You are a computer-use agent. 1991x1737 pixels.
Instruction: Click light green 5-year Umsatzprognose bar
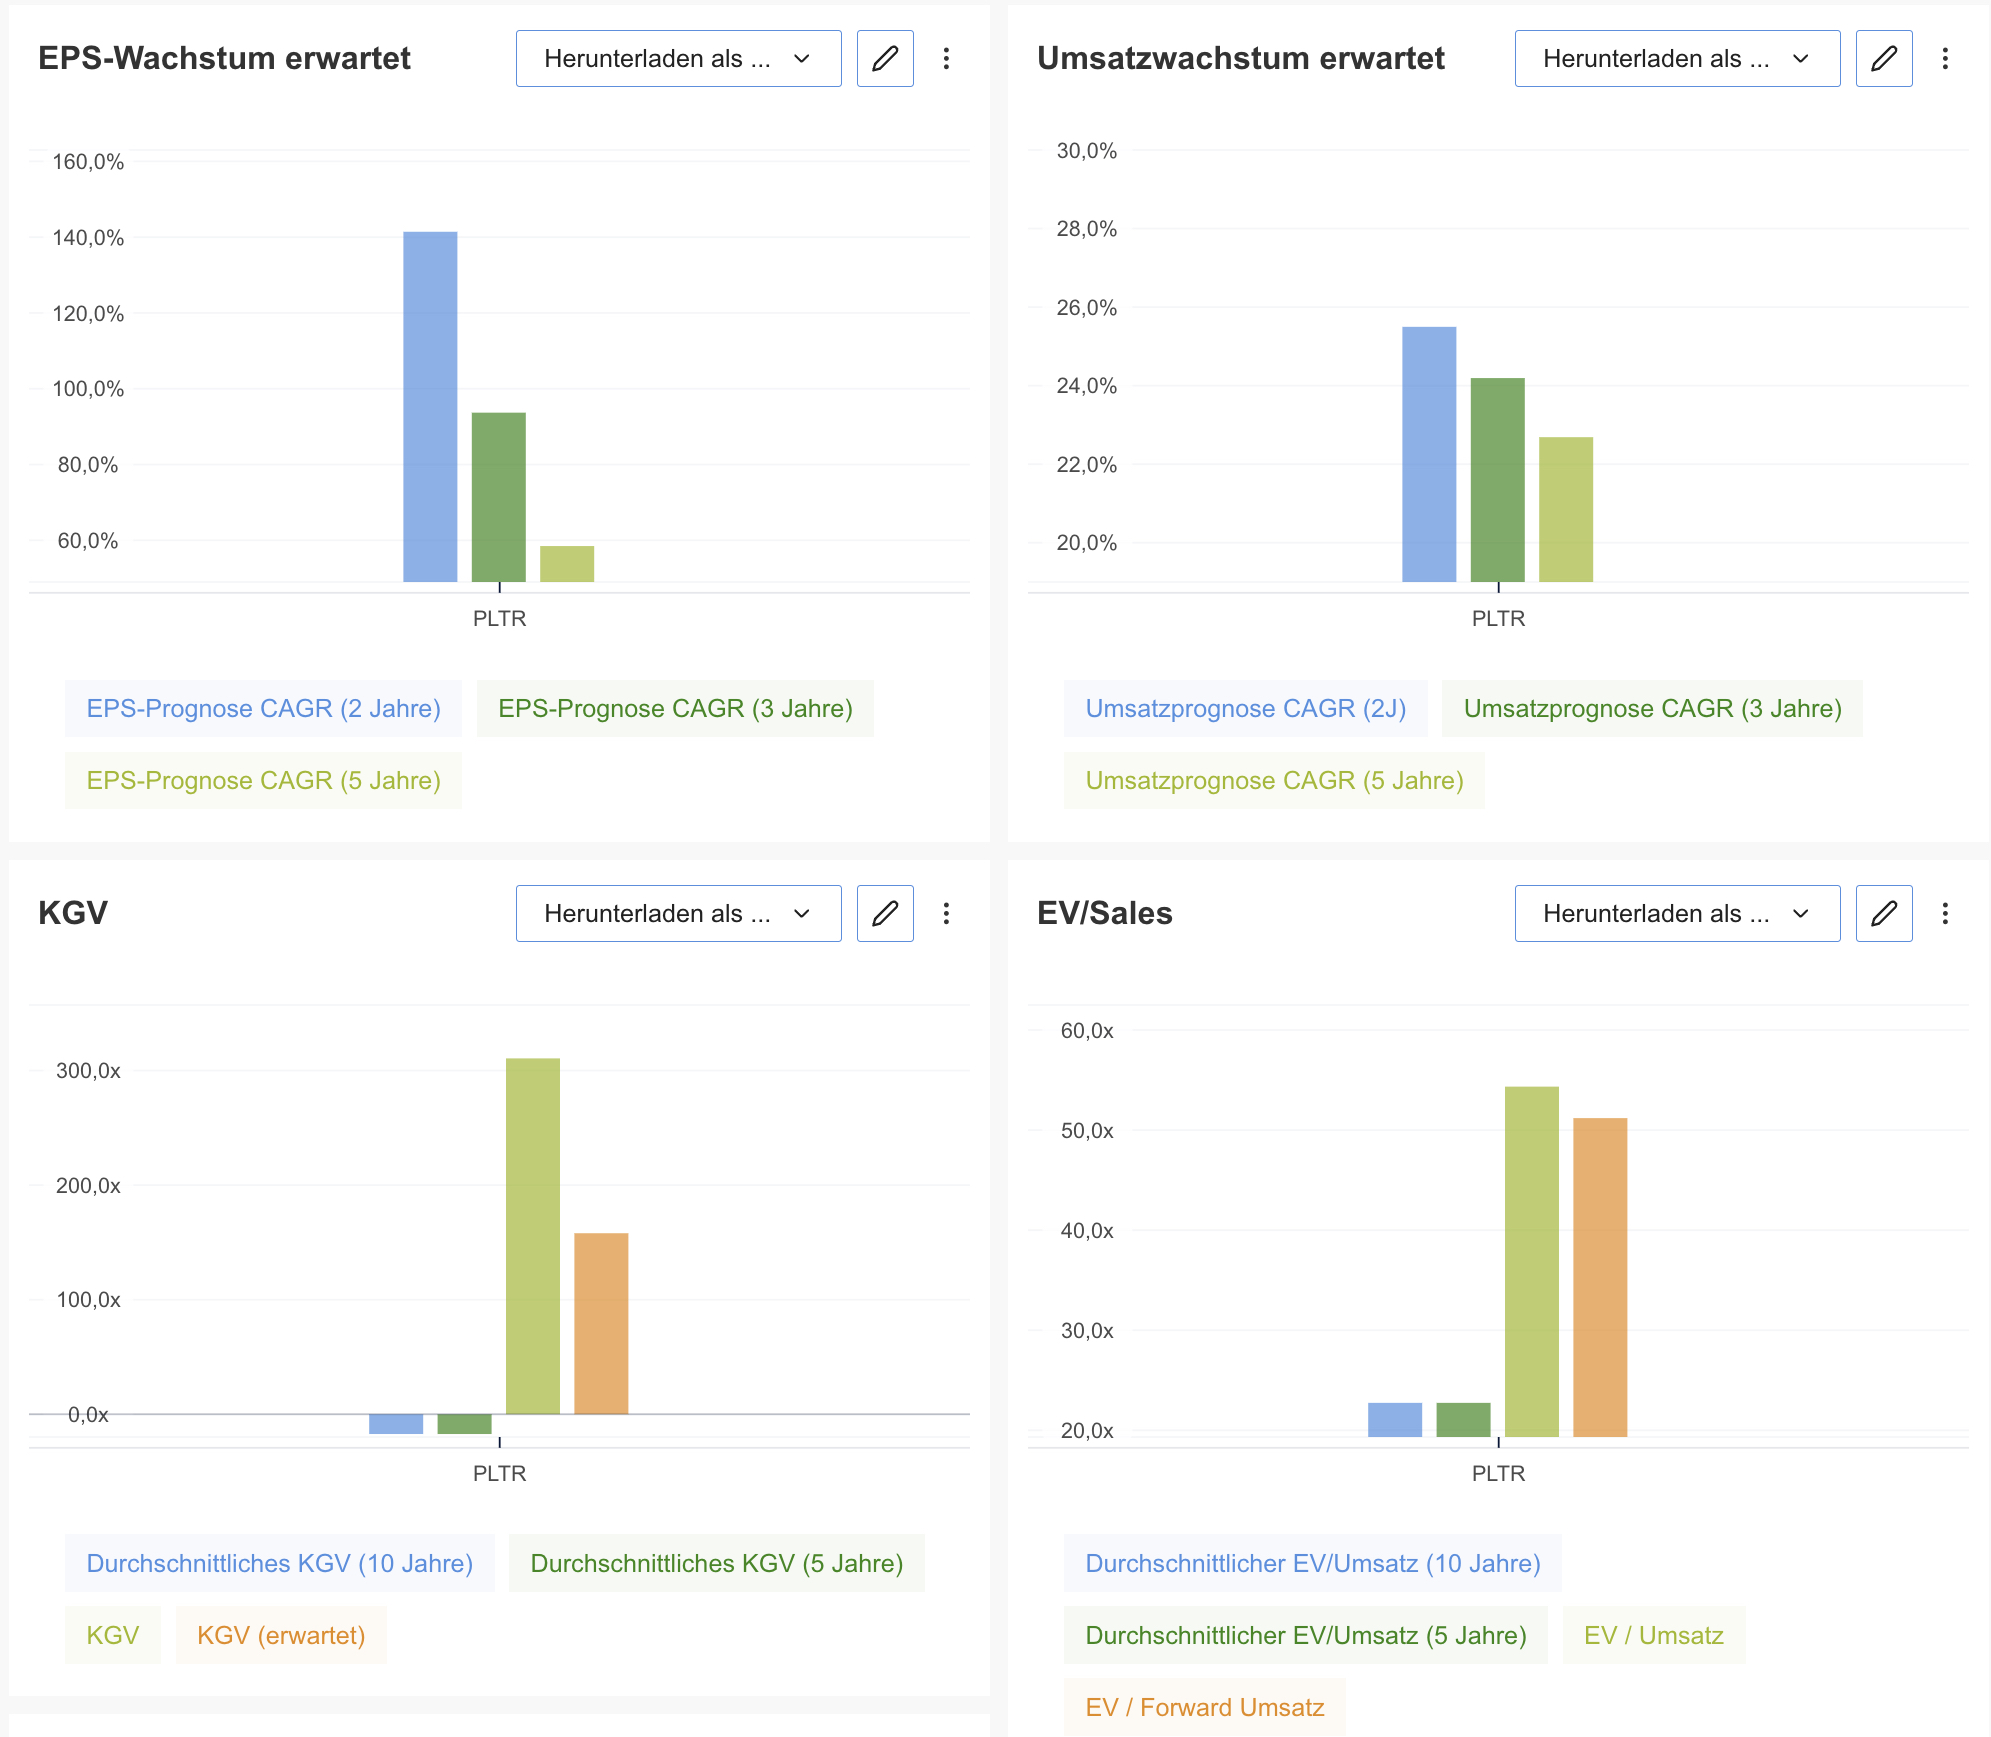pos(1566,509)
